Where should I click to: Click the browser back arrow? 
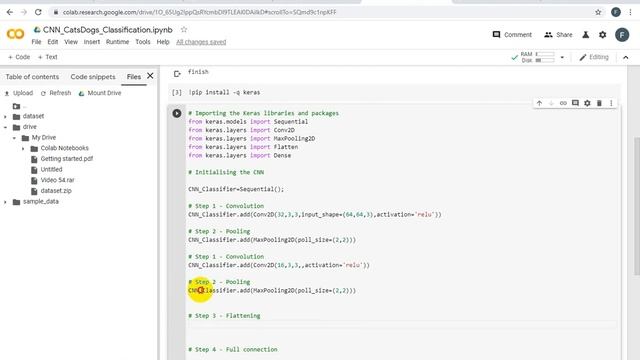pos(10,12)
